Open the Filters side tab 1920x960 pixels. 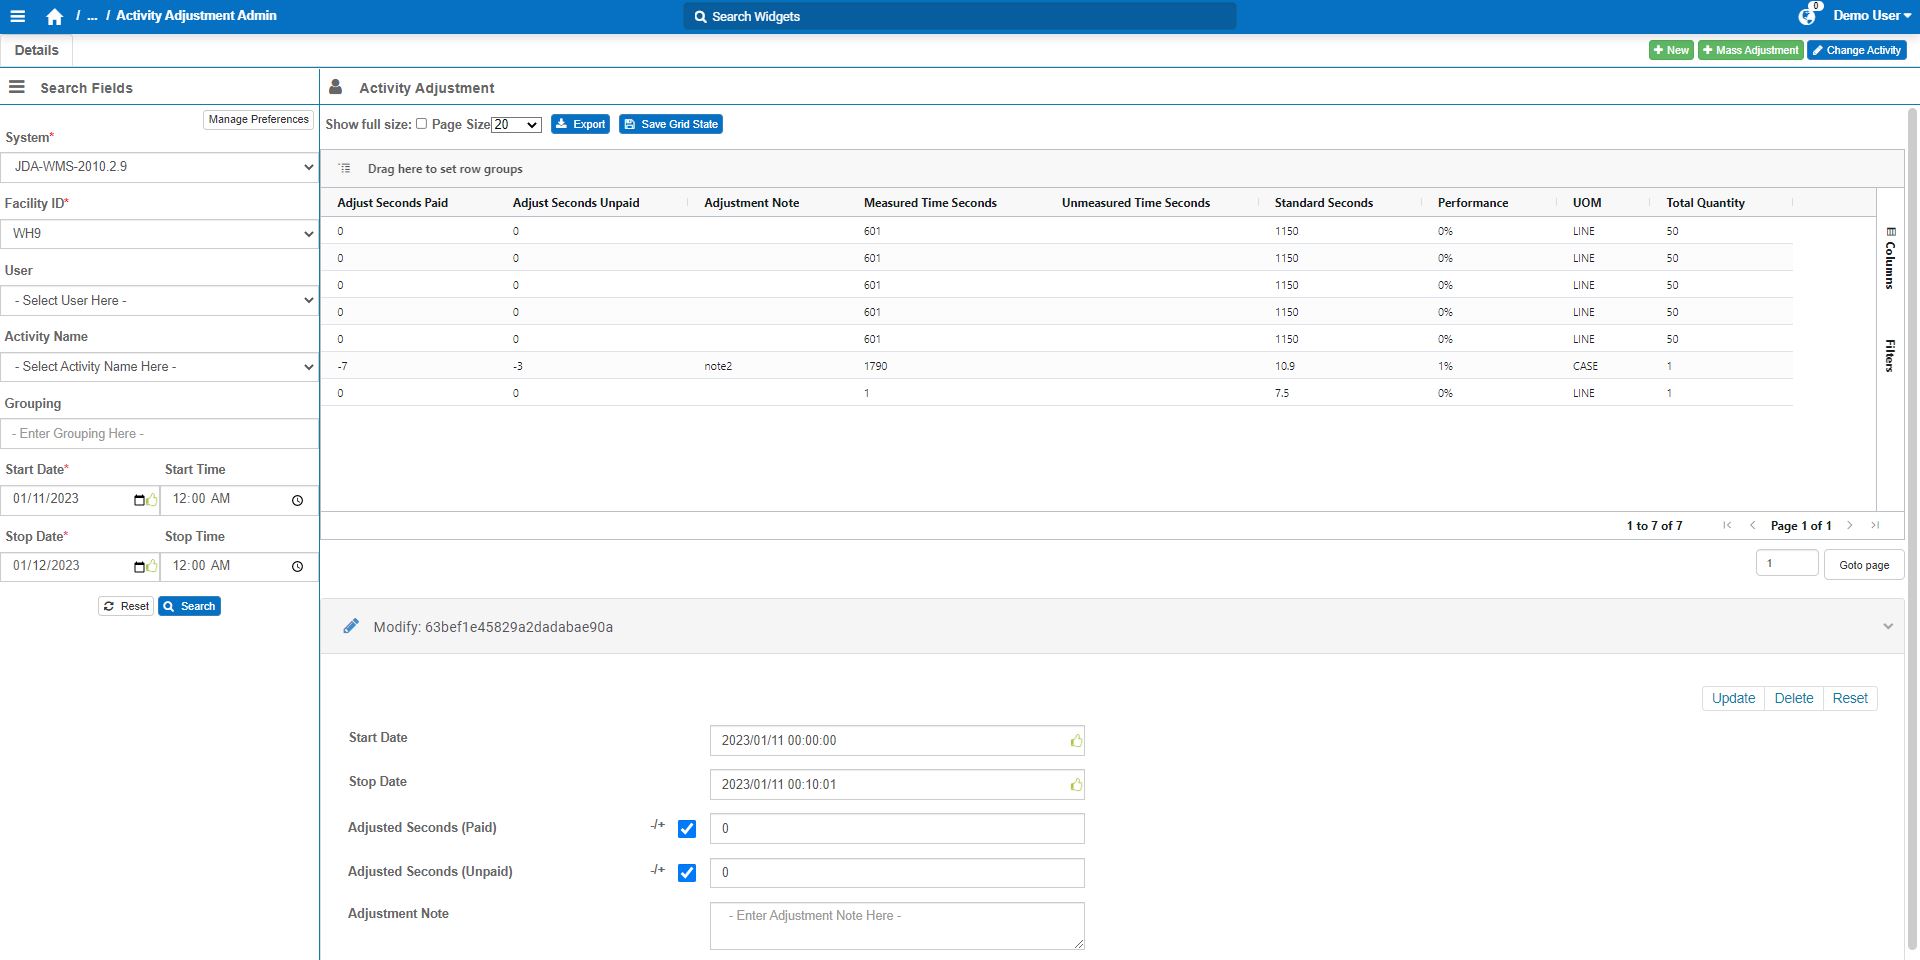click(1889, 355)
